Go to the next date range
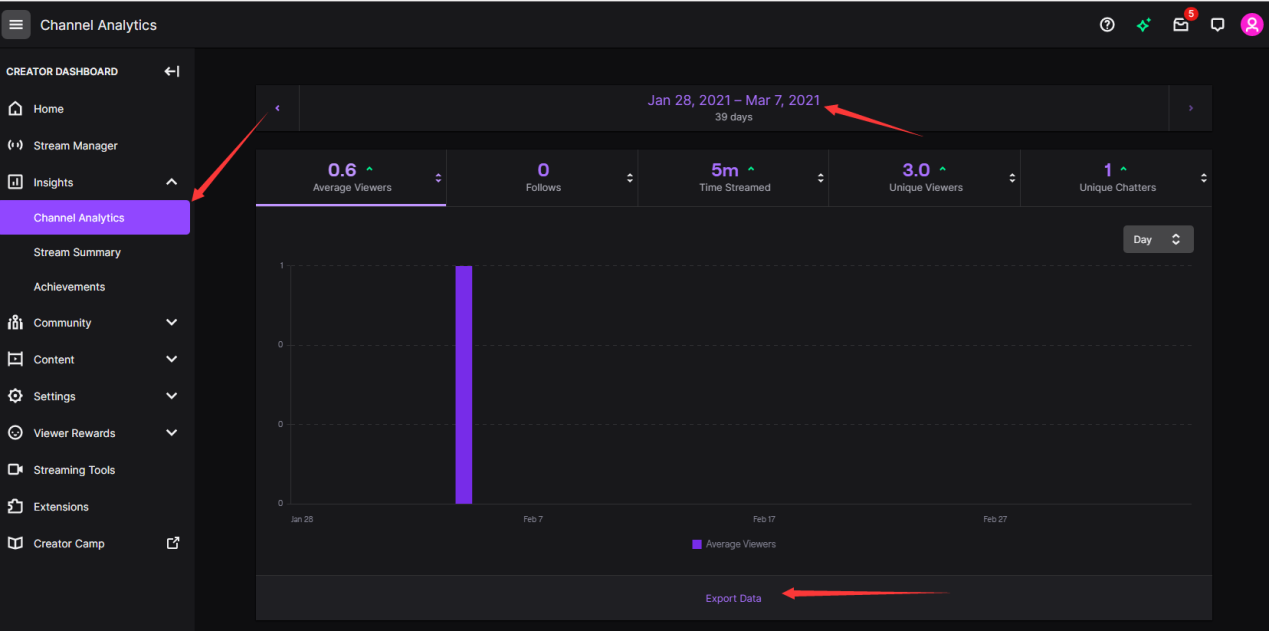Viewport: 1269px width, 631px height. [x=1190, y=108]
